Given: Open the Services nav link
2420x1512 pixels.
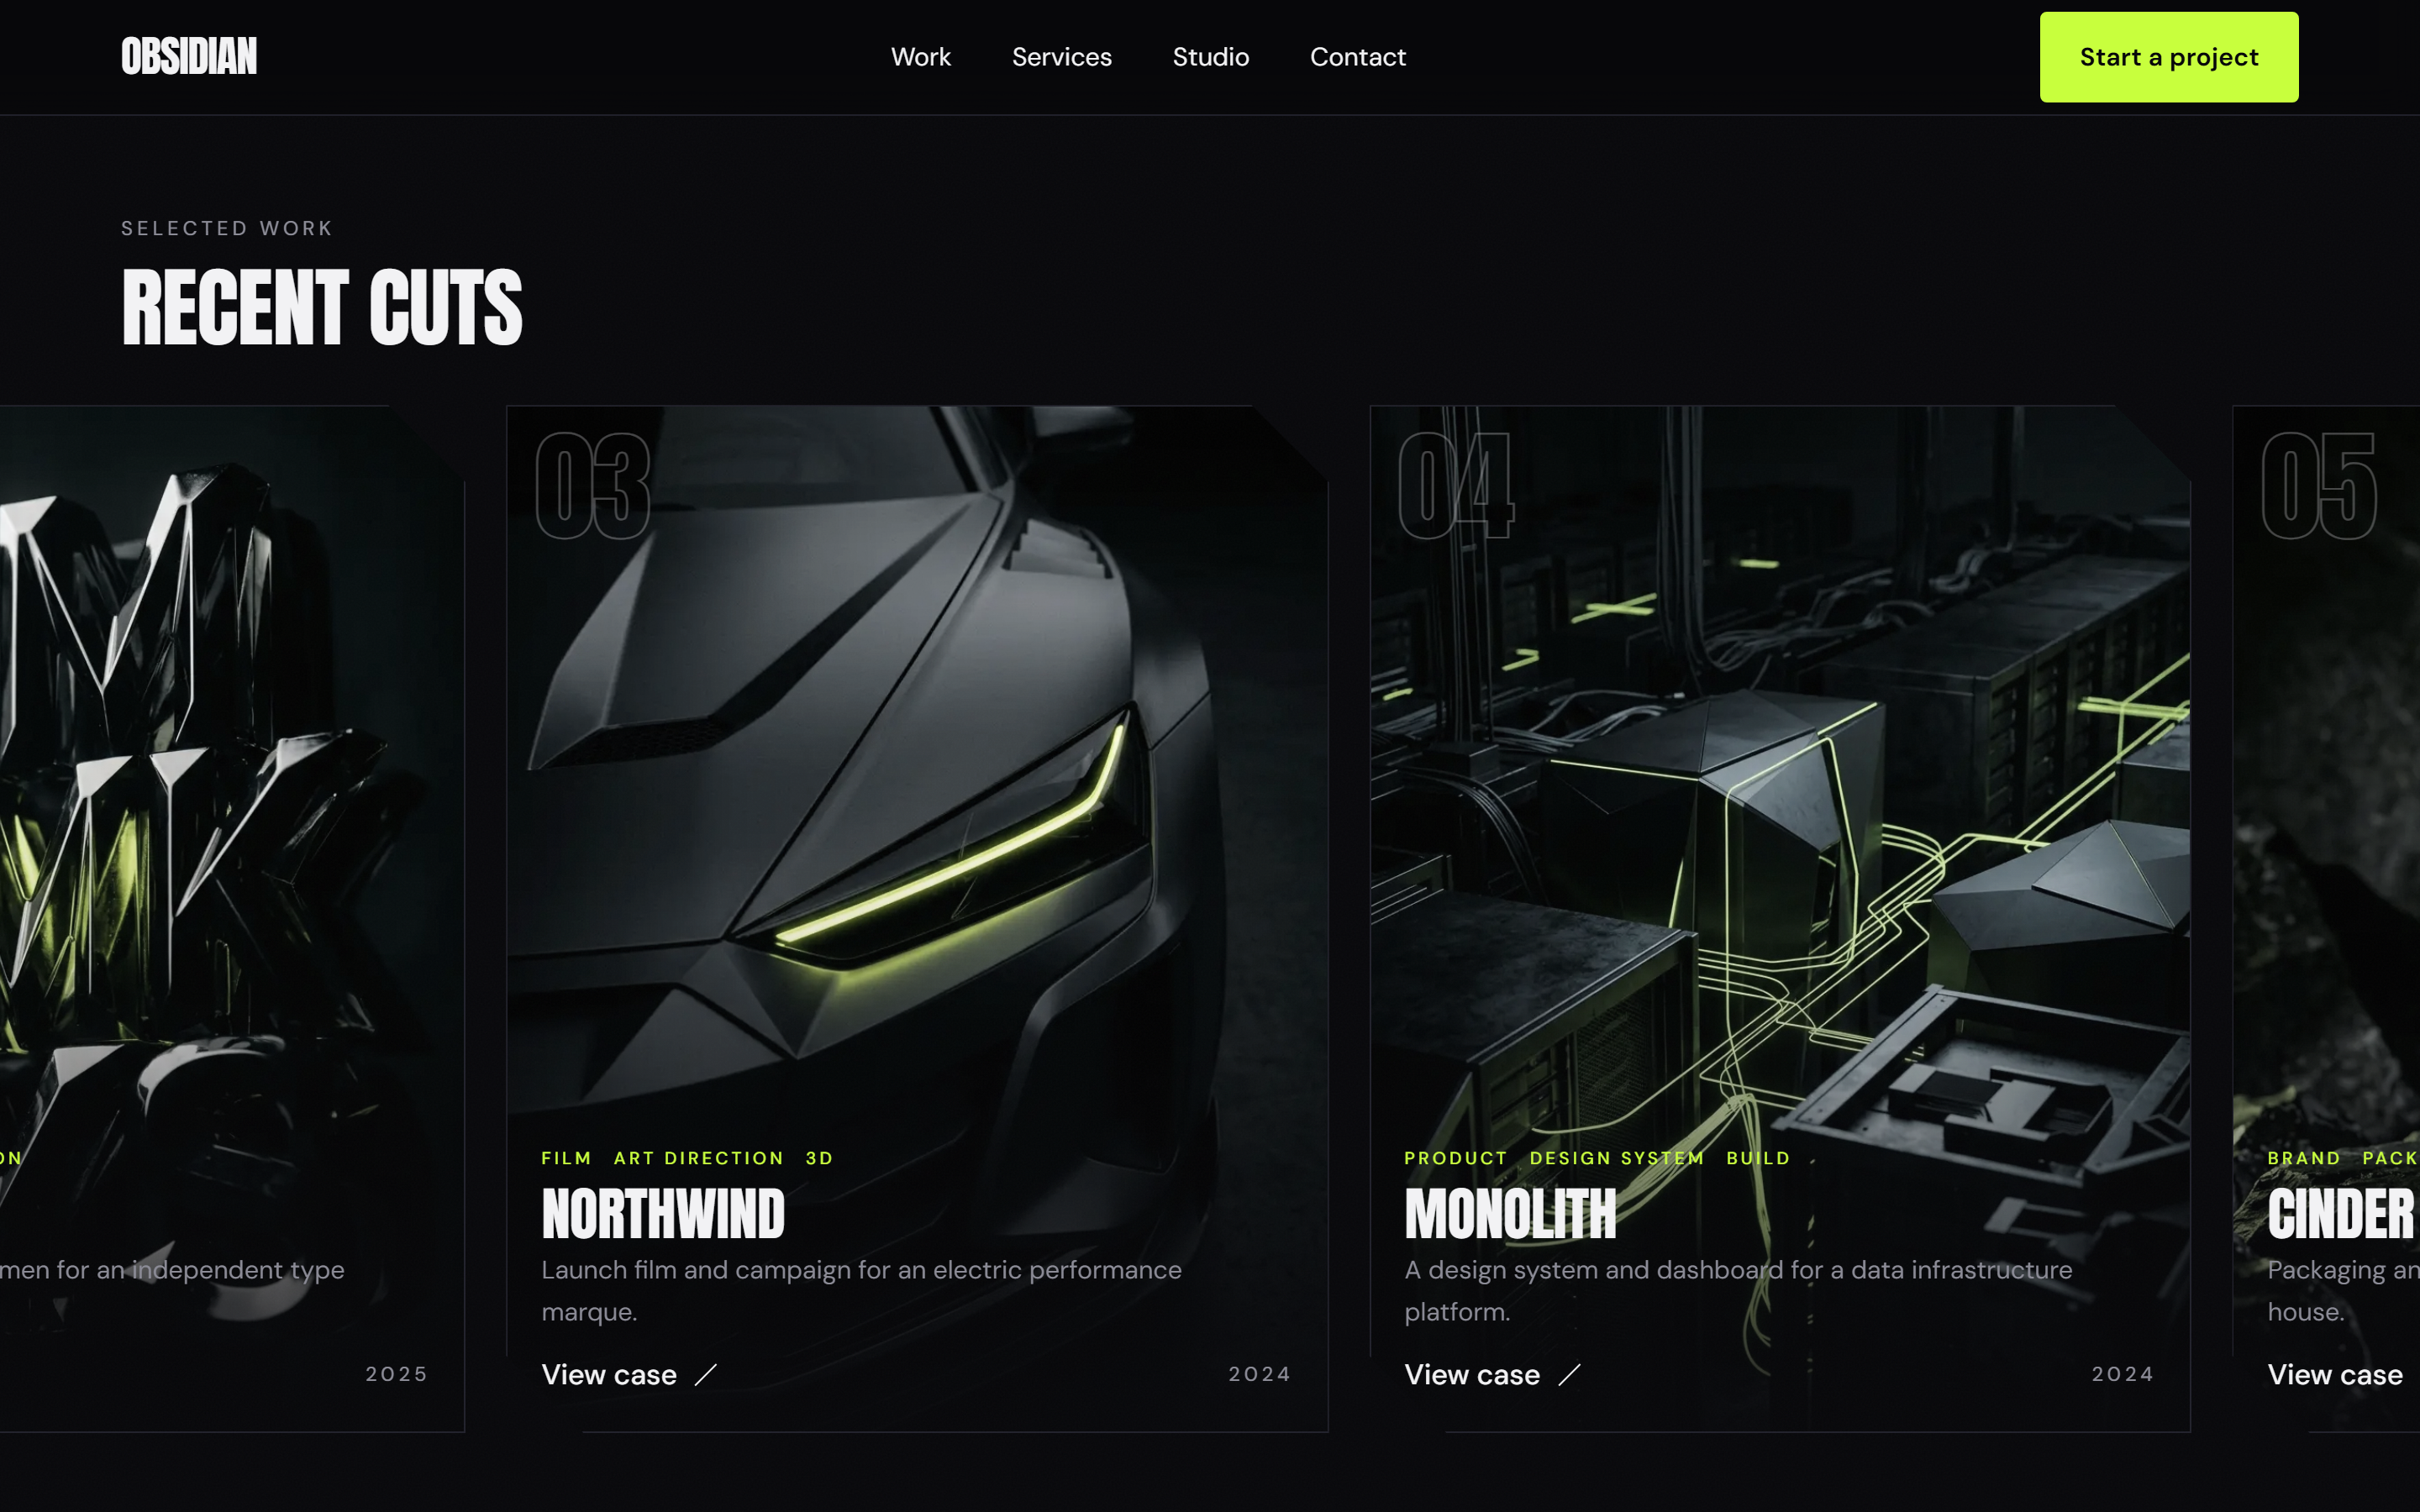Looking at the screenshot, I should pyautogui.click(x=1061, y=57).
